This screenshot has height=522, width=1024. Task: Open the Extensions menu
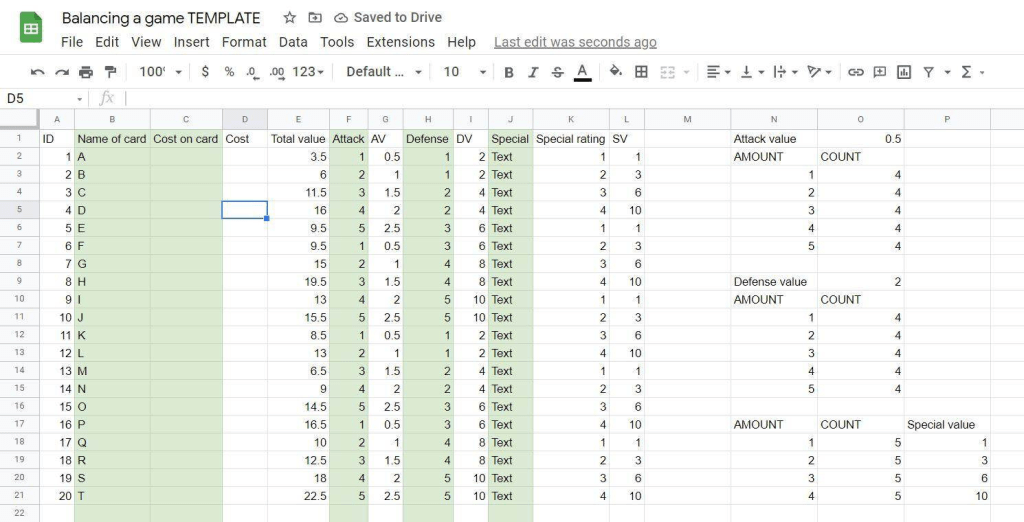pyautogui.click(x=400, y=42)
